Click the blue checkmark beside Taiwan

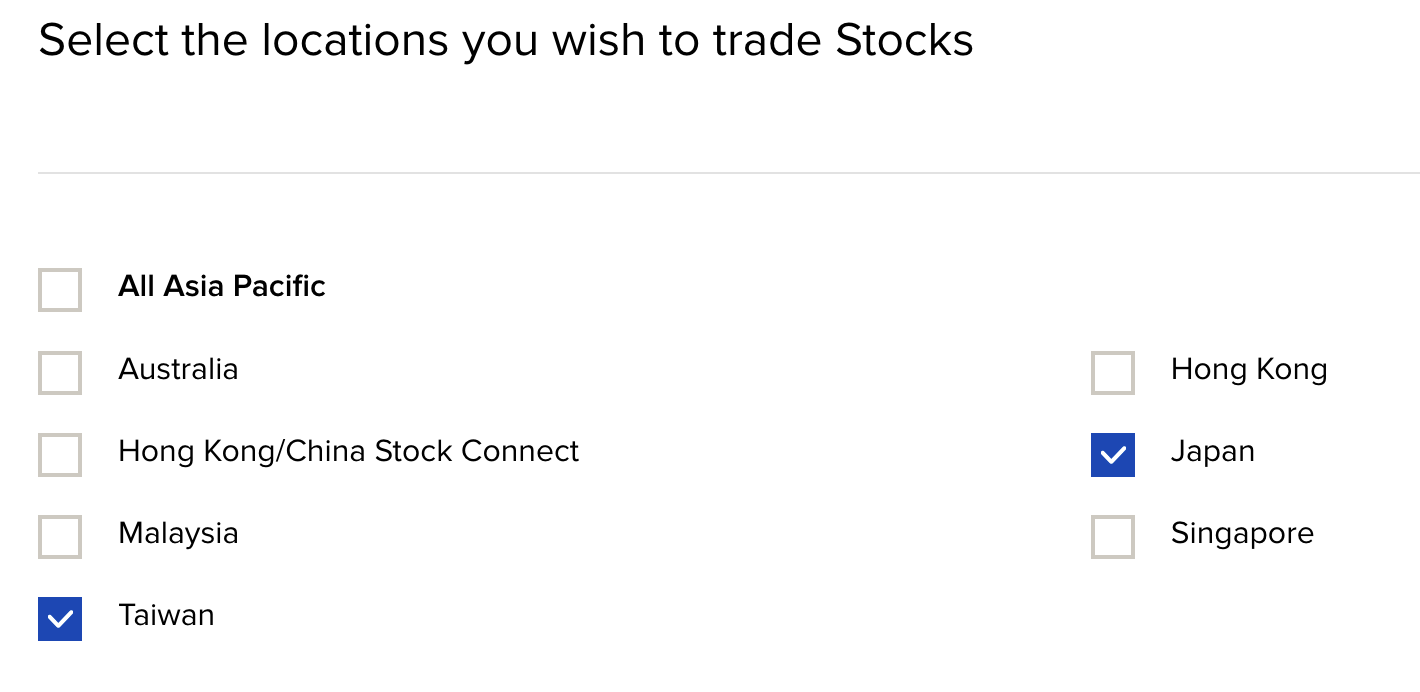[60, 619]
